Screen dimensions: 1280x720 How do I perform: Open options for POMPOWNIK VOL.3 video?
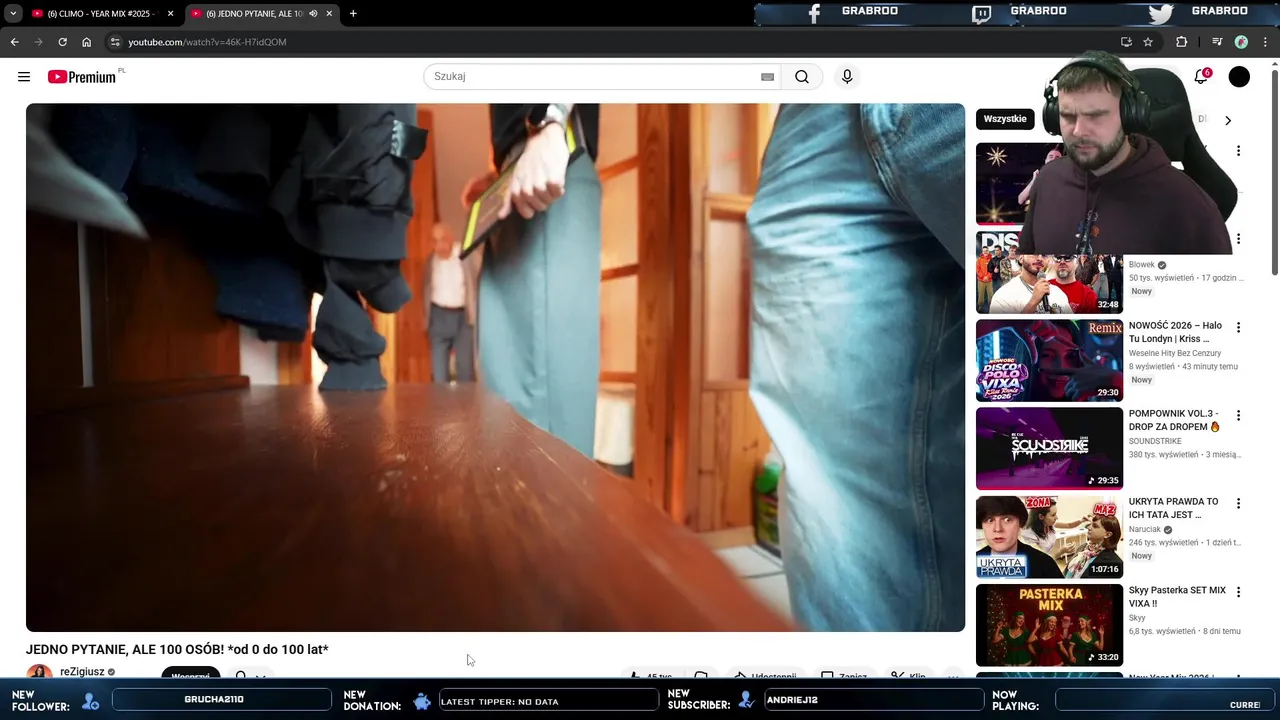(x=1238, y=415)
